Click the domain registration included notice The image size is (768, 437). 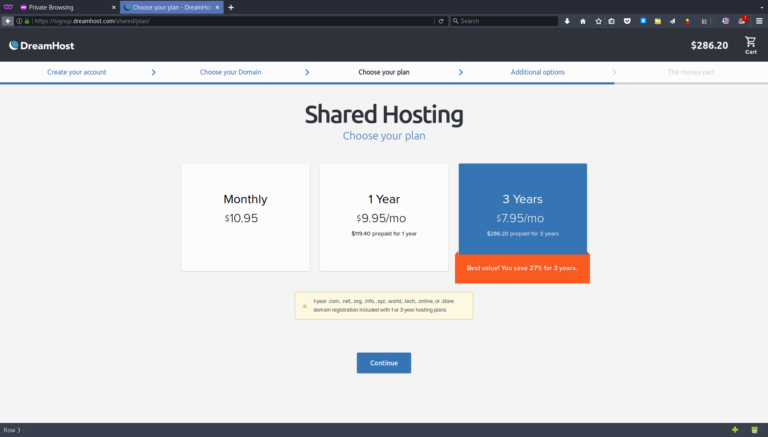(x=384, y=306)
